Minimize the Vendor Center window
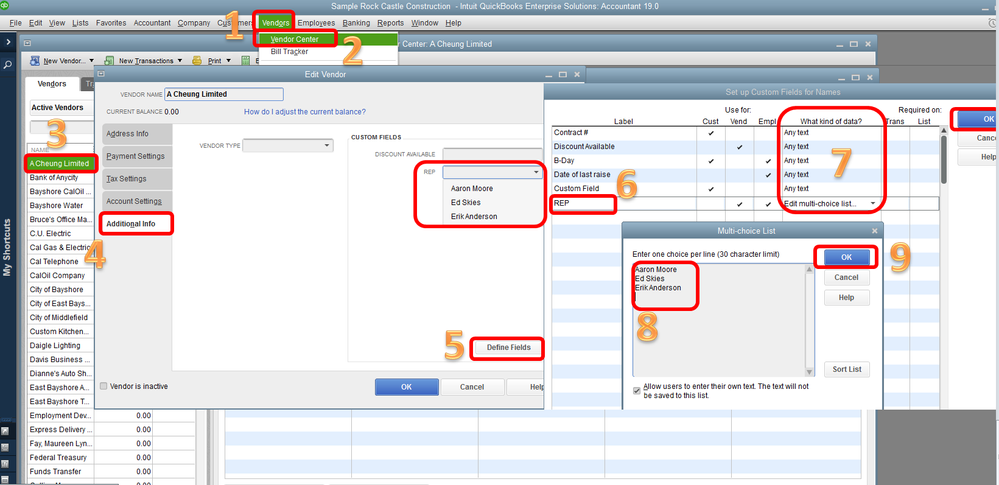 (x=842, y=44)
